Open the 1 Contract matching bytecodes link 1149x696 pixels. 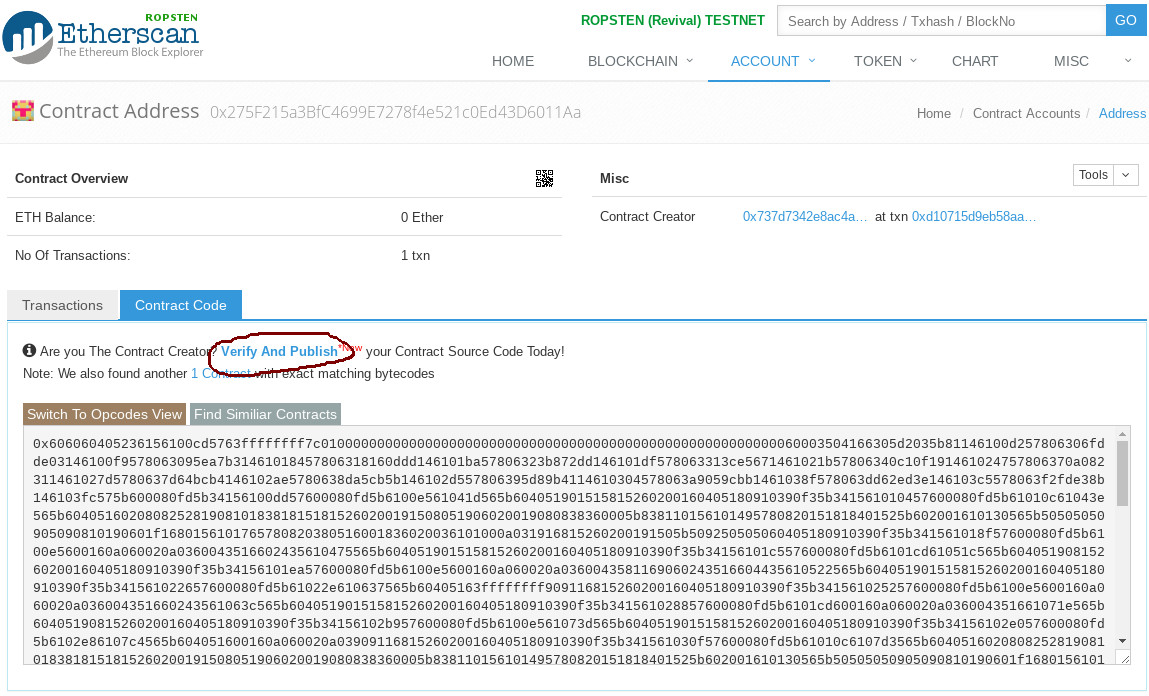tap(221, 374)
